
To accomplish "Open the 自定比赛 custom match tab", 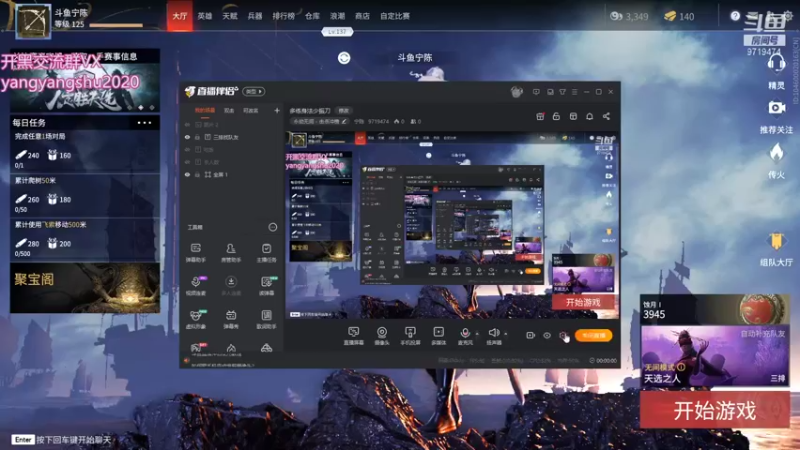I will tap(395, 16).
